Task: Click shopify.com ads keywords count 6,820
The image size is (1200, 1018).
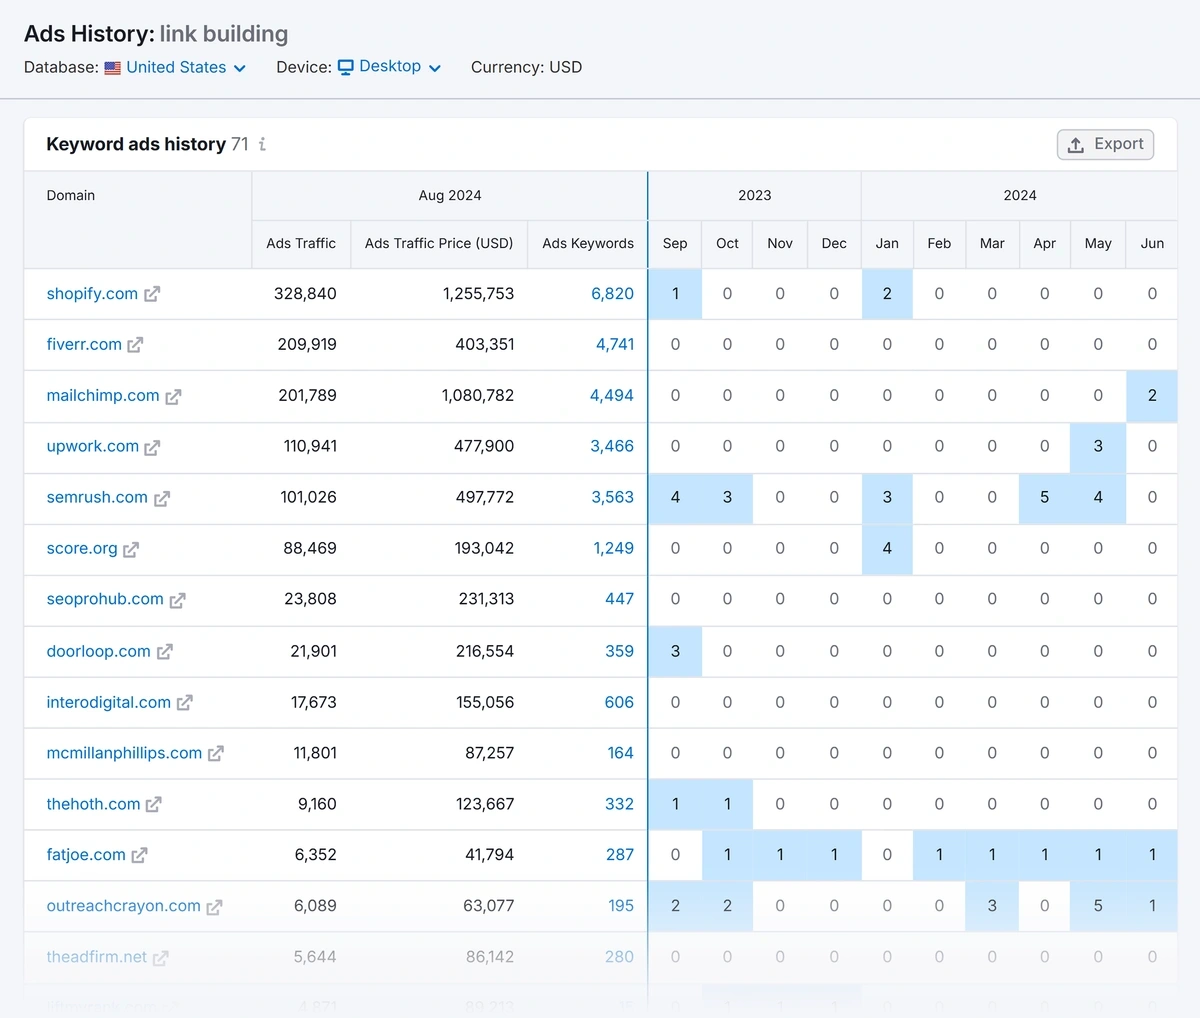Action: [x=612, y=293]
